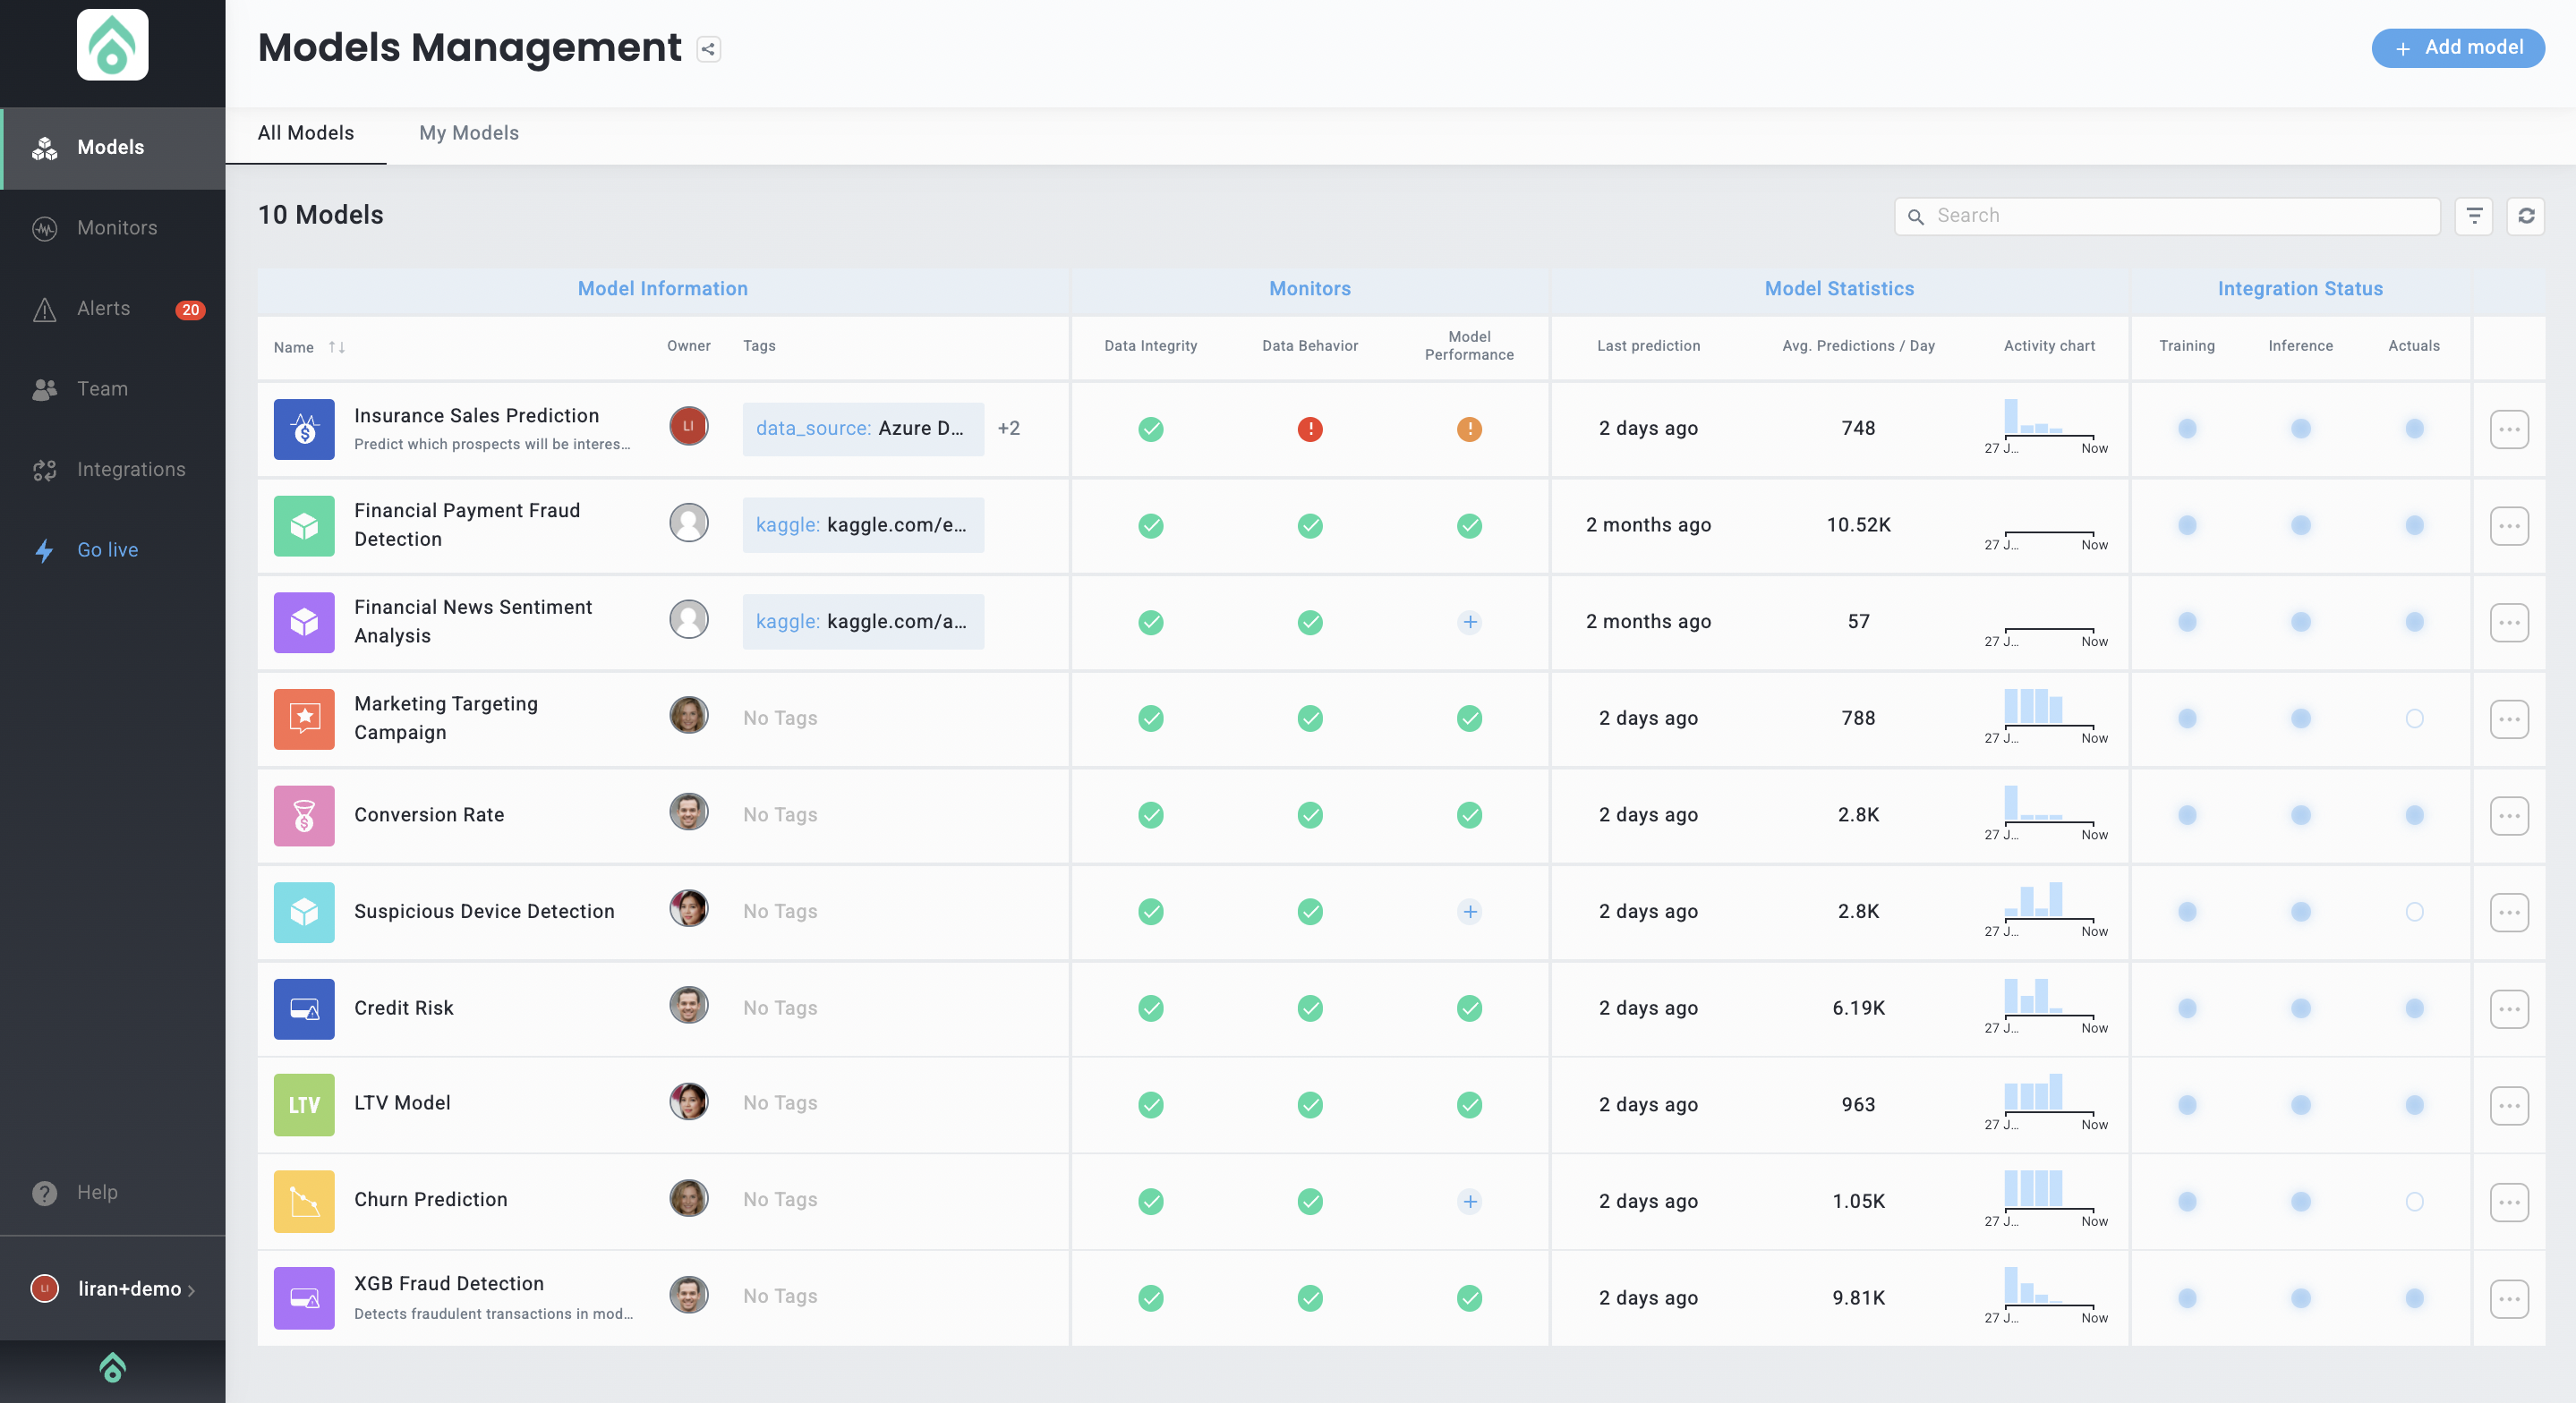The height and width of the screenshot is (1403, 2576).
Task: Click the Insurance Sales Prediction model icon
Action: (304, 429)
